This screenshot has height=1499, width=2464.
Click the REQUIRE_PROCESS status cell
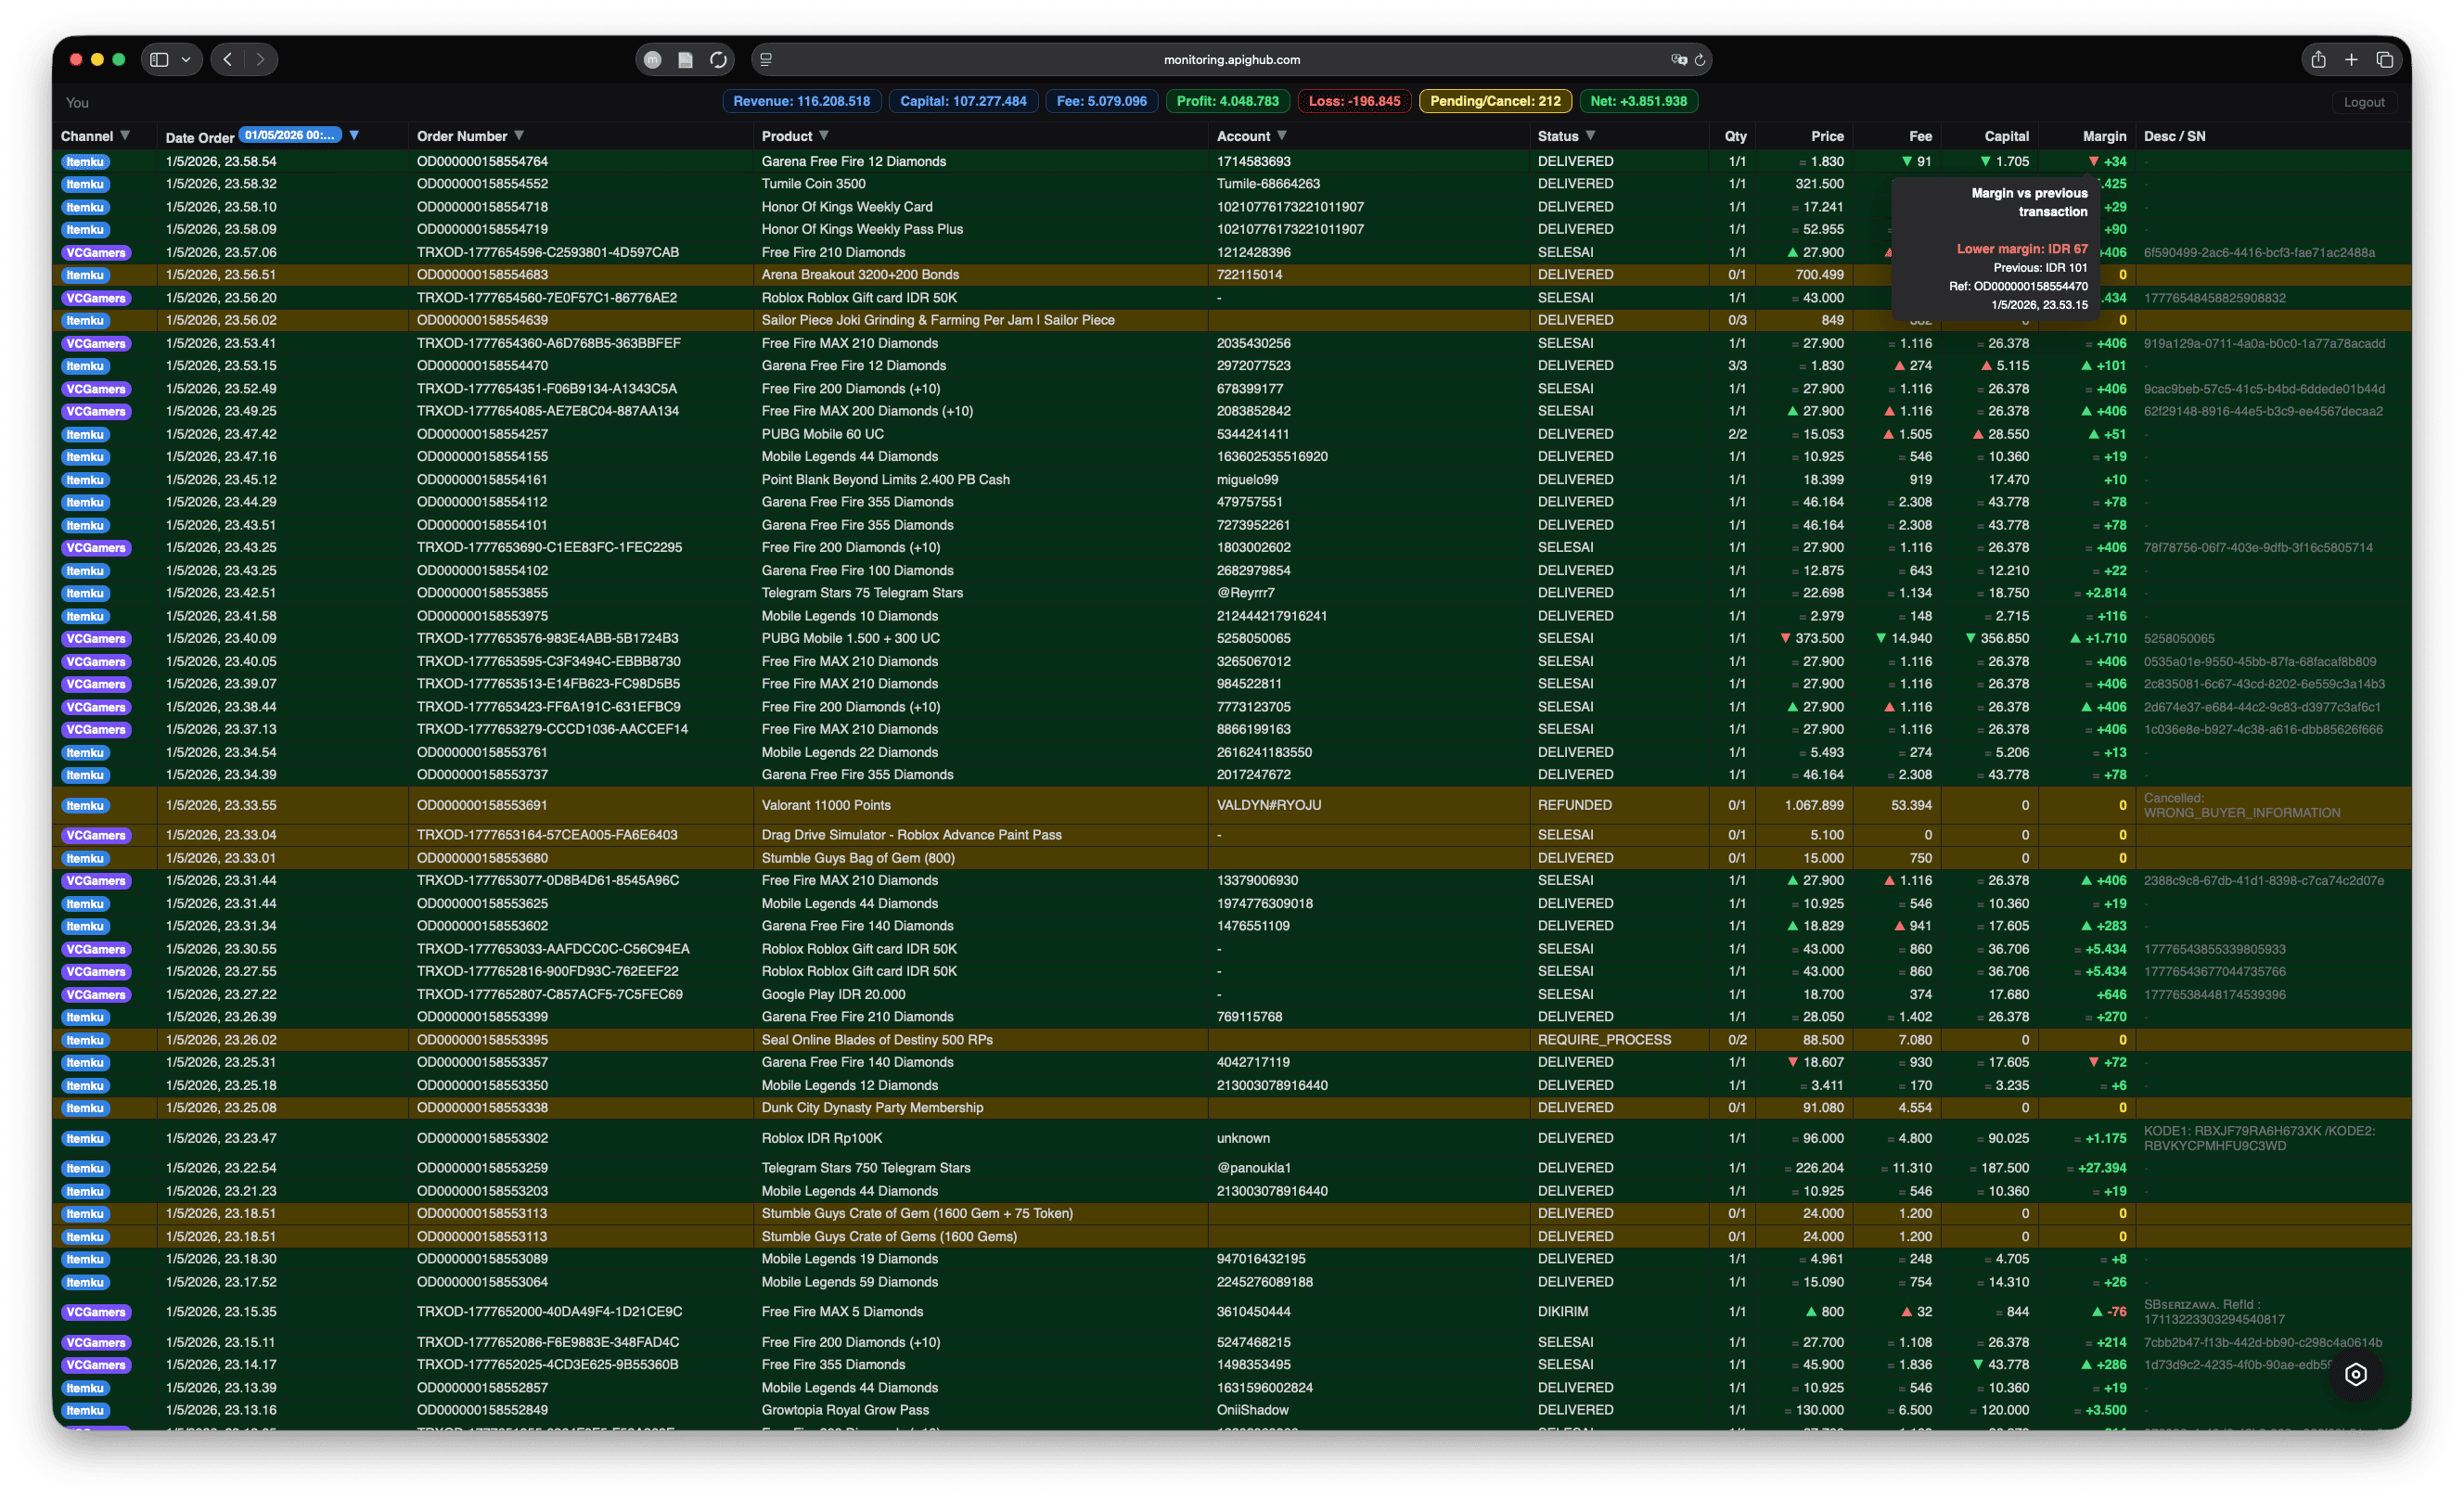coord(1603,1041)
